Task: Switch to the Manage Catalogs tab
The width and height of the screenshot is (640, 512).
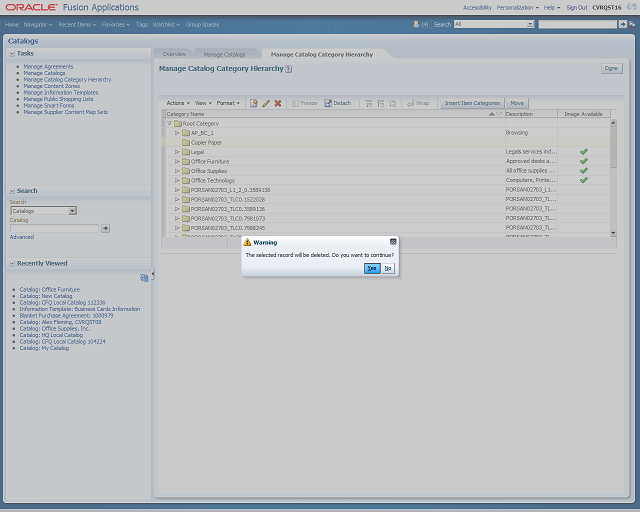Action: tap(224, 54)
